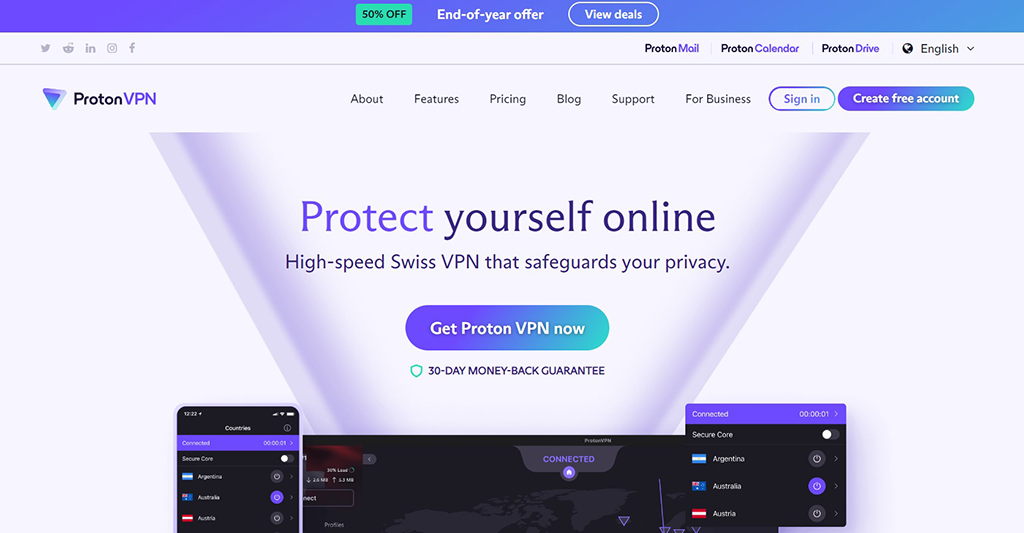Click the Austria power icon in right panel
The image size is (1024, 533).
816,513
